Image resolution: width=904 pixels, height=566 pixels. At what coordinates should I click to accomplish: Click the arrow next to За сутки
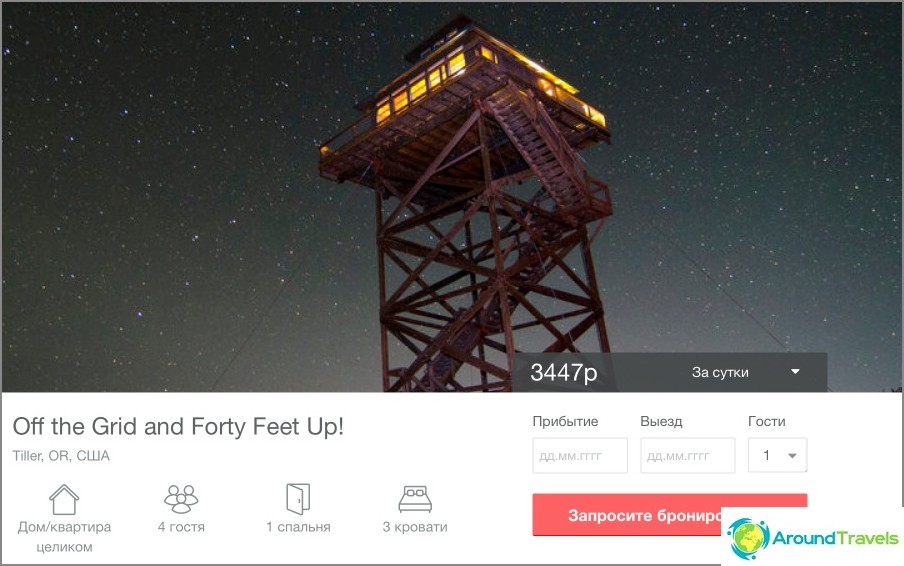click(796, 372)
